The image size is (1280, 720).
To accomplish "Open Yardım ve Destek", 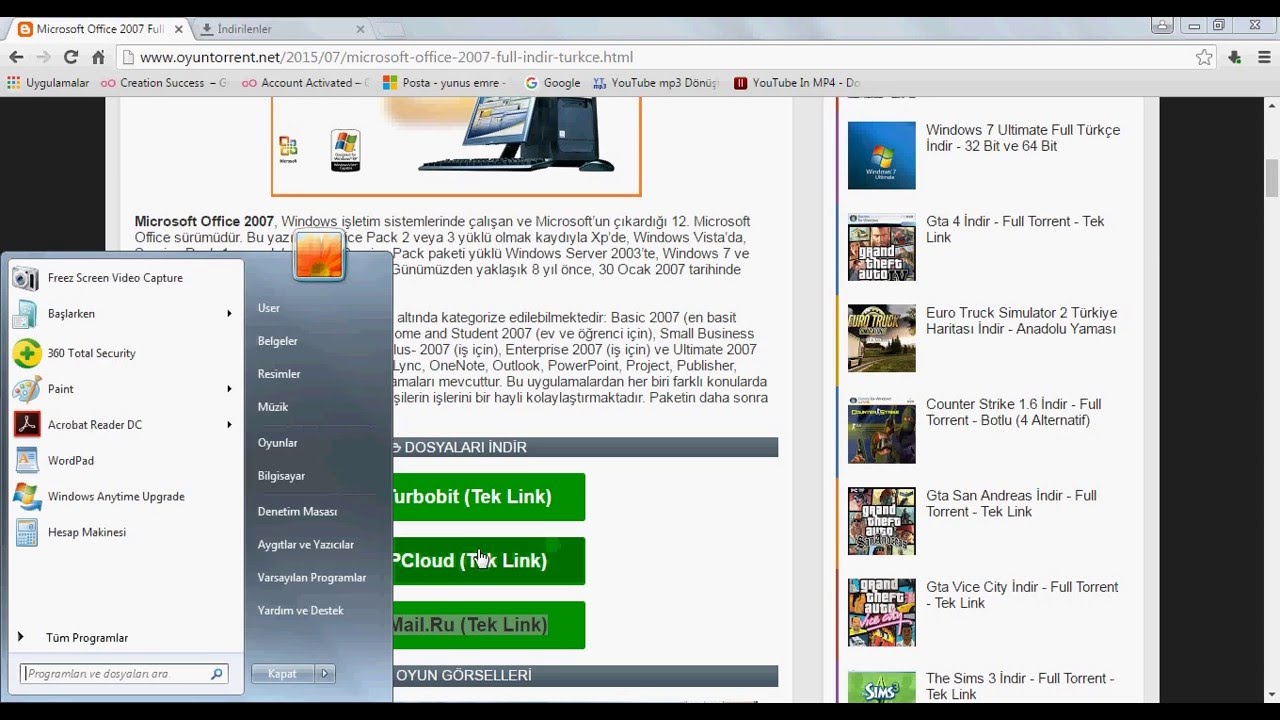I will pyautogui.click(x=300, y=611).
